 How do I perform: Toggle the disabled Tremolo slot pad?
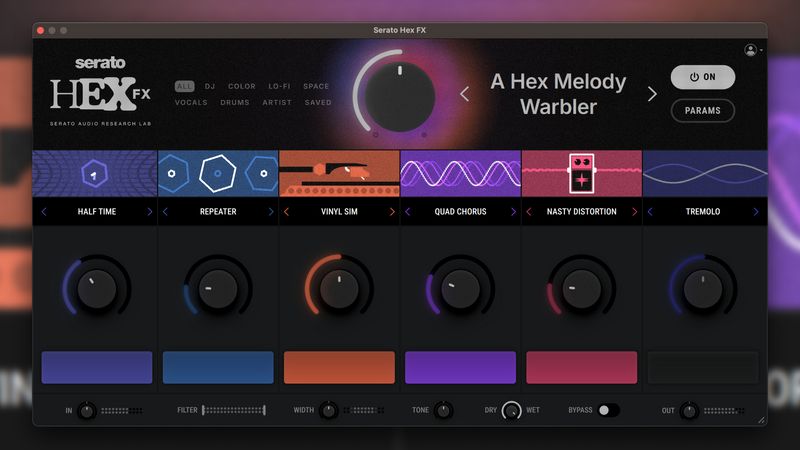point(703,367)
